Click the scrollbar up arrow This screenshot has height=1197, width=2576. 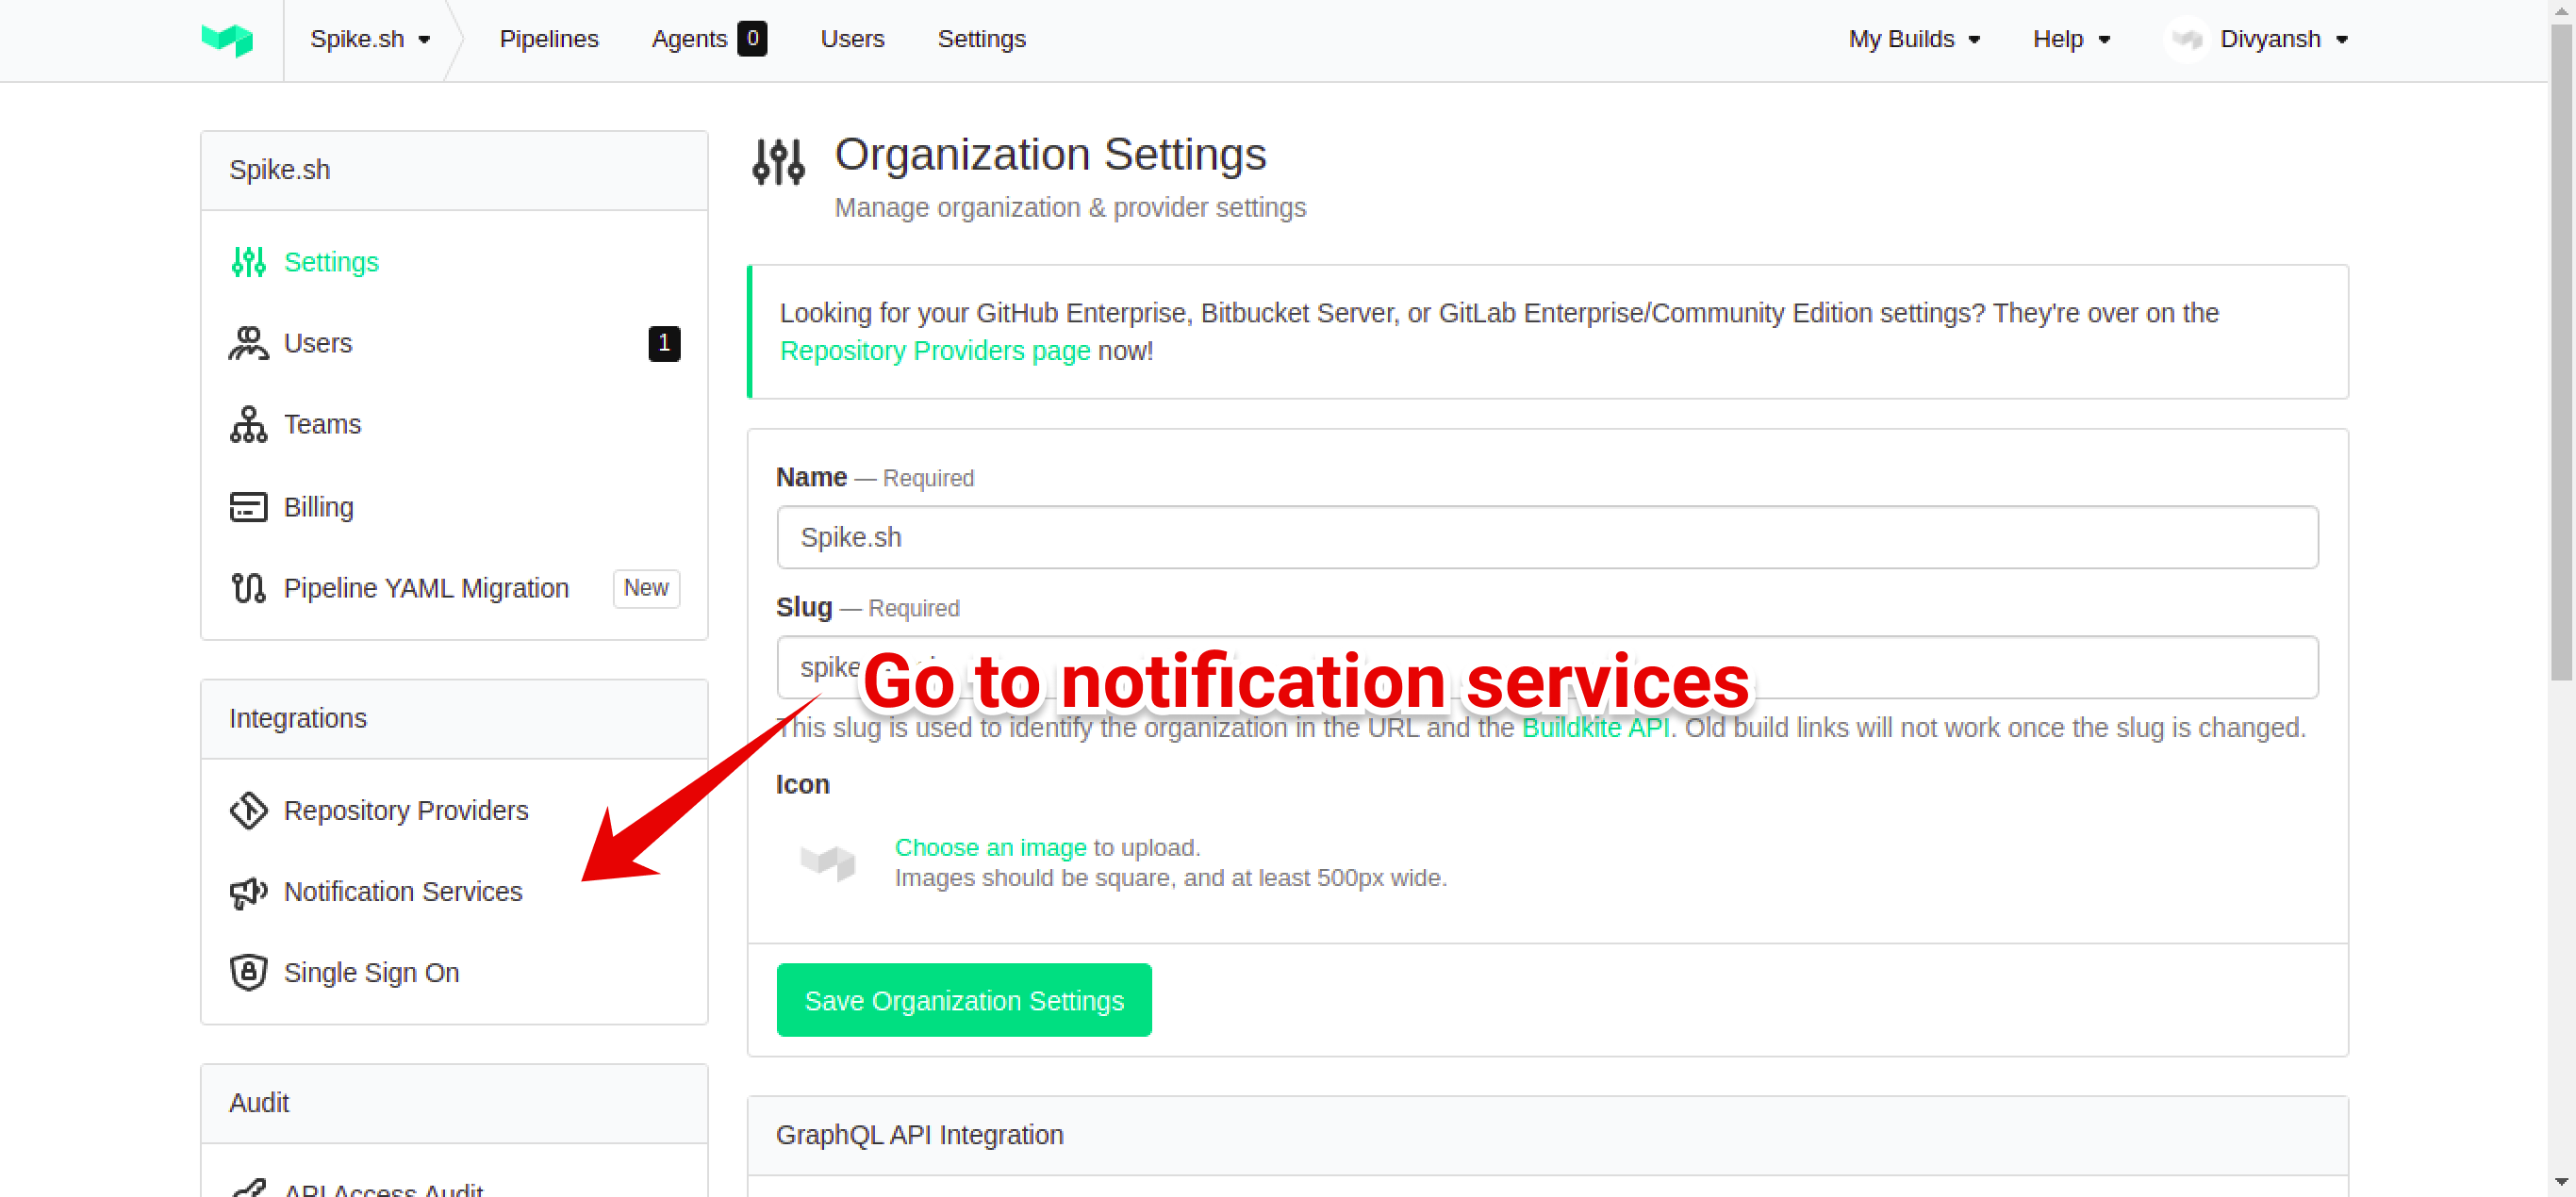tap(2561, 11)
